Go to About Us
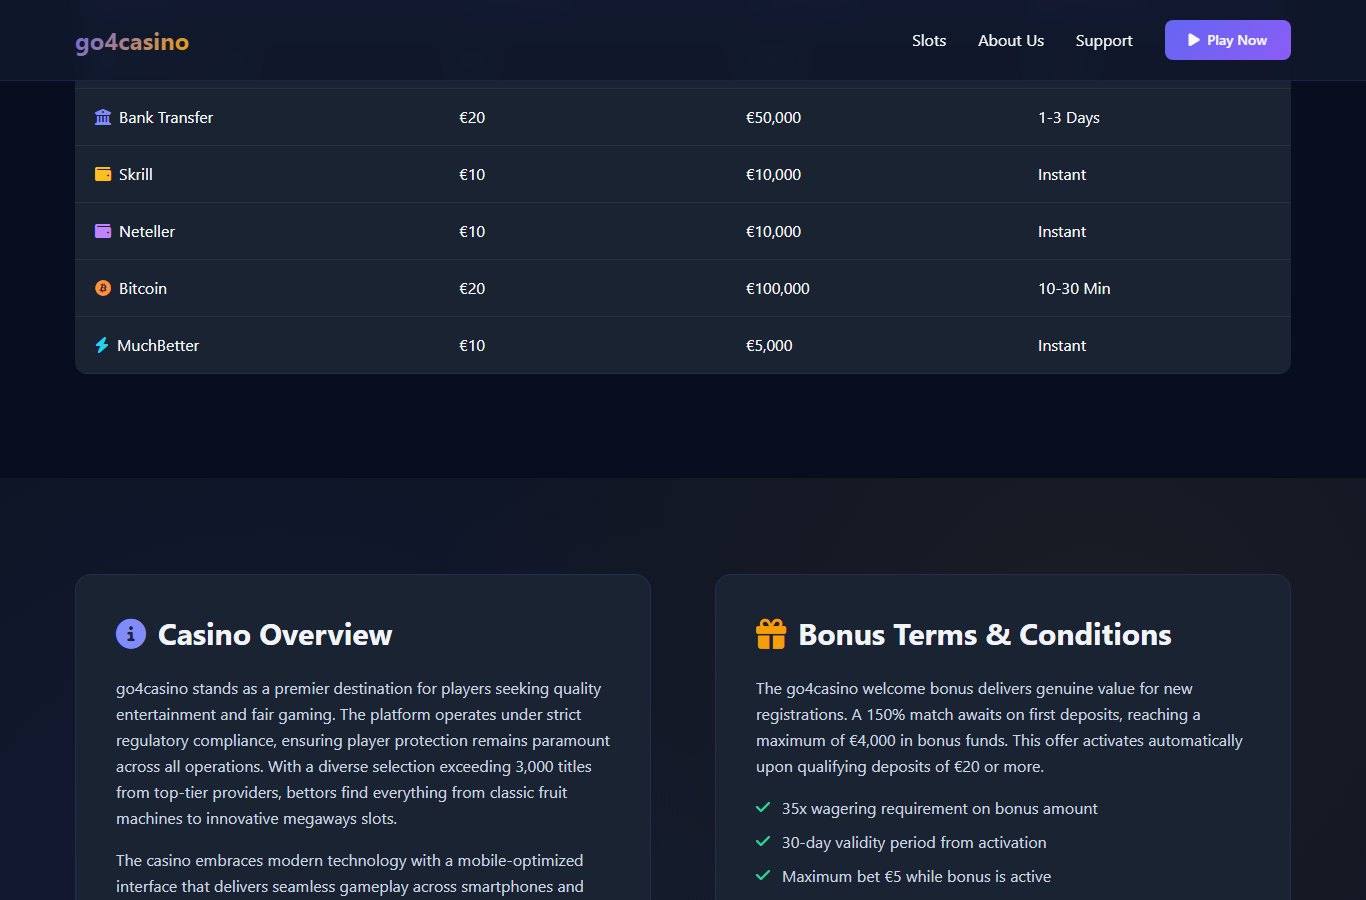Image resolution: width=1366 pixels, height=900 pixels. point(1011,40)
